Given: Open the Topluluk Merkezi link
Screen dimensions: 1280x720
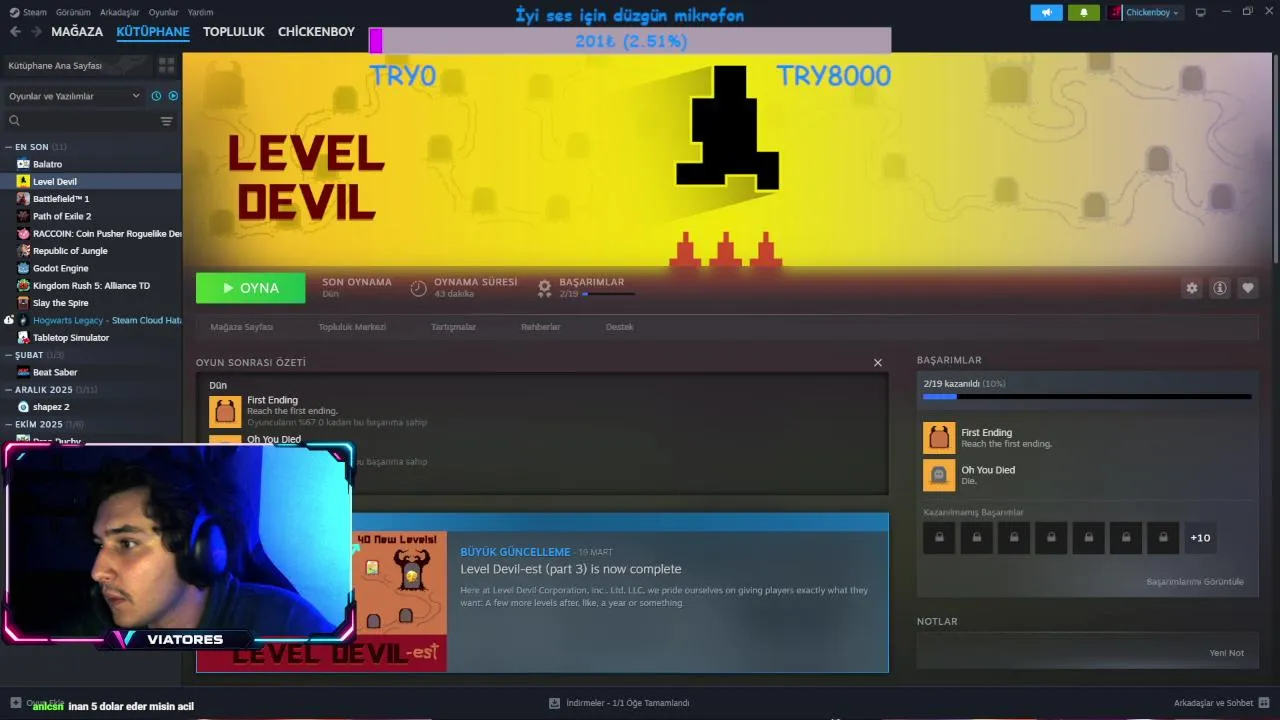Looking at the screenshot, I should pyautogui.click(x=352, y=327).
